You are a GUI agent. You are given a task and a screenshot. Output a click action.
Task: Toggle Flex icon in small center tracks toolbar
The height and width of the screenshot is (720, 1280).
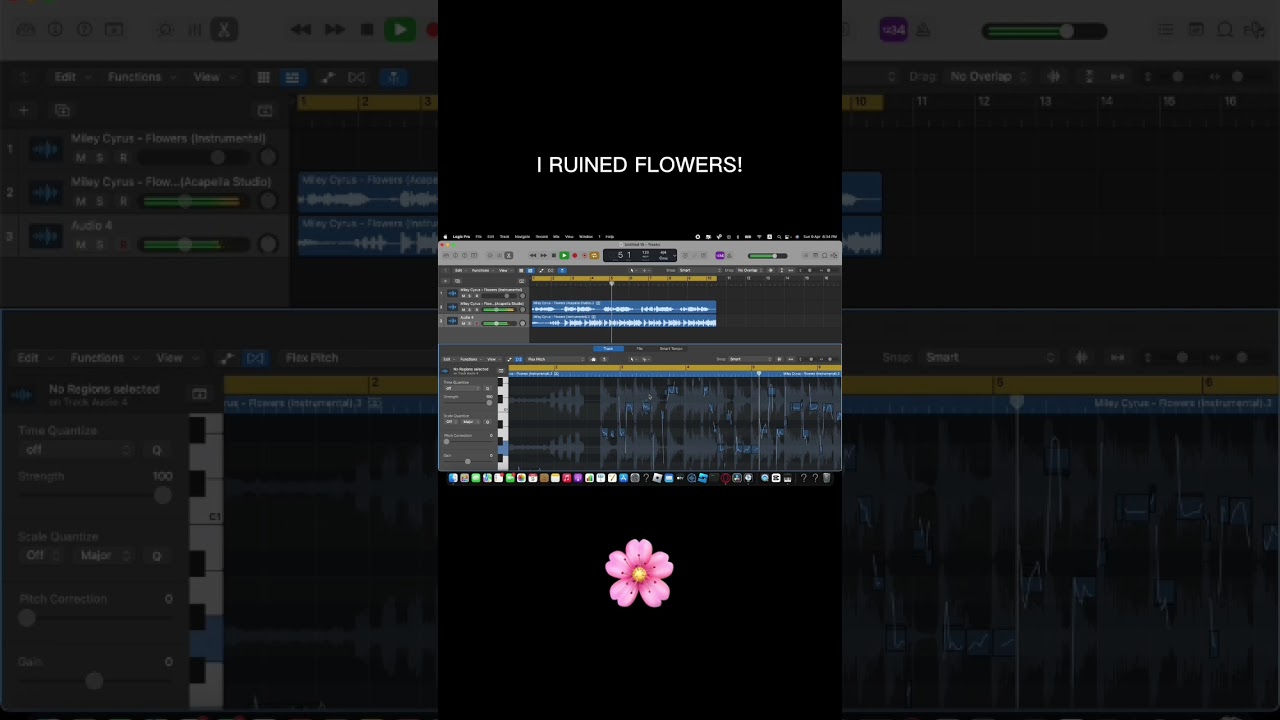tap(550, 270)
